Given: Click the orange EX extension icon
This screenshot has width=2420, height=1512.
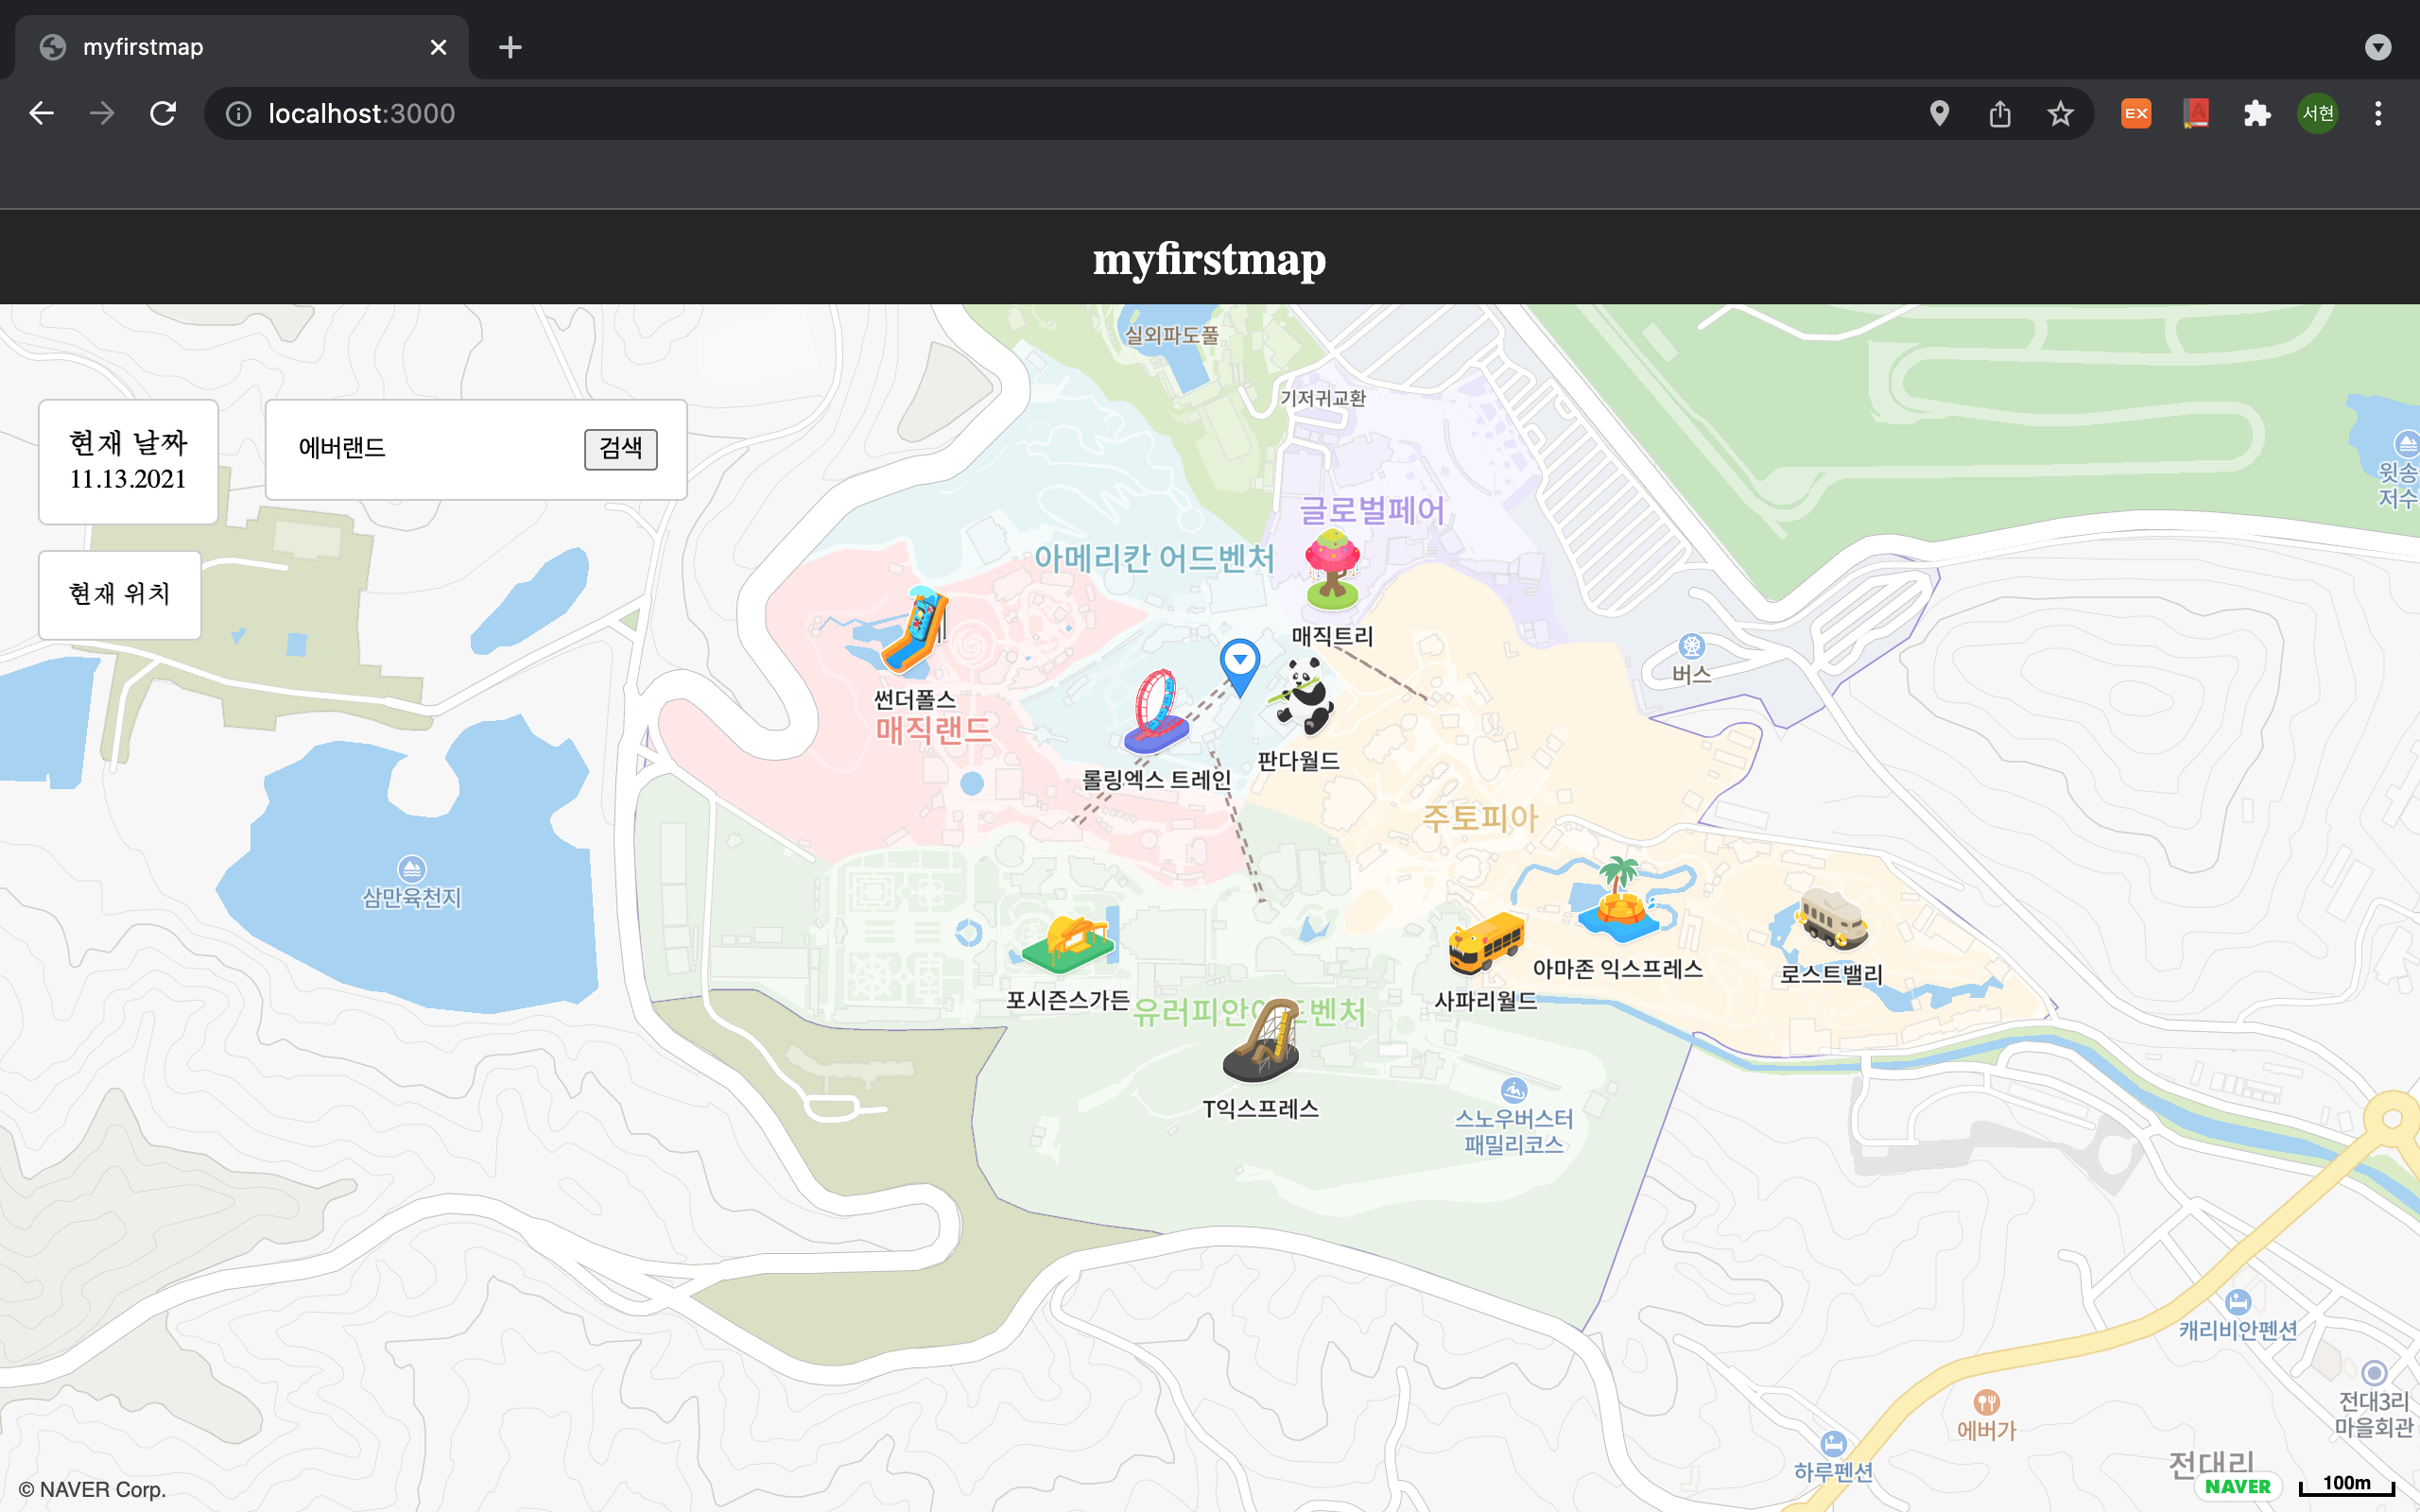Looking at the screenshot, I should [x=2136, y=113].
